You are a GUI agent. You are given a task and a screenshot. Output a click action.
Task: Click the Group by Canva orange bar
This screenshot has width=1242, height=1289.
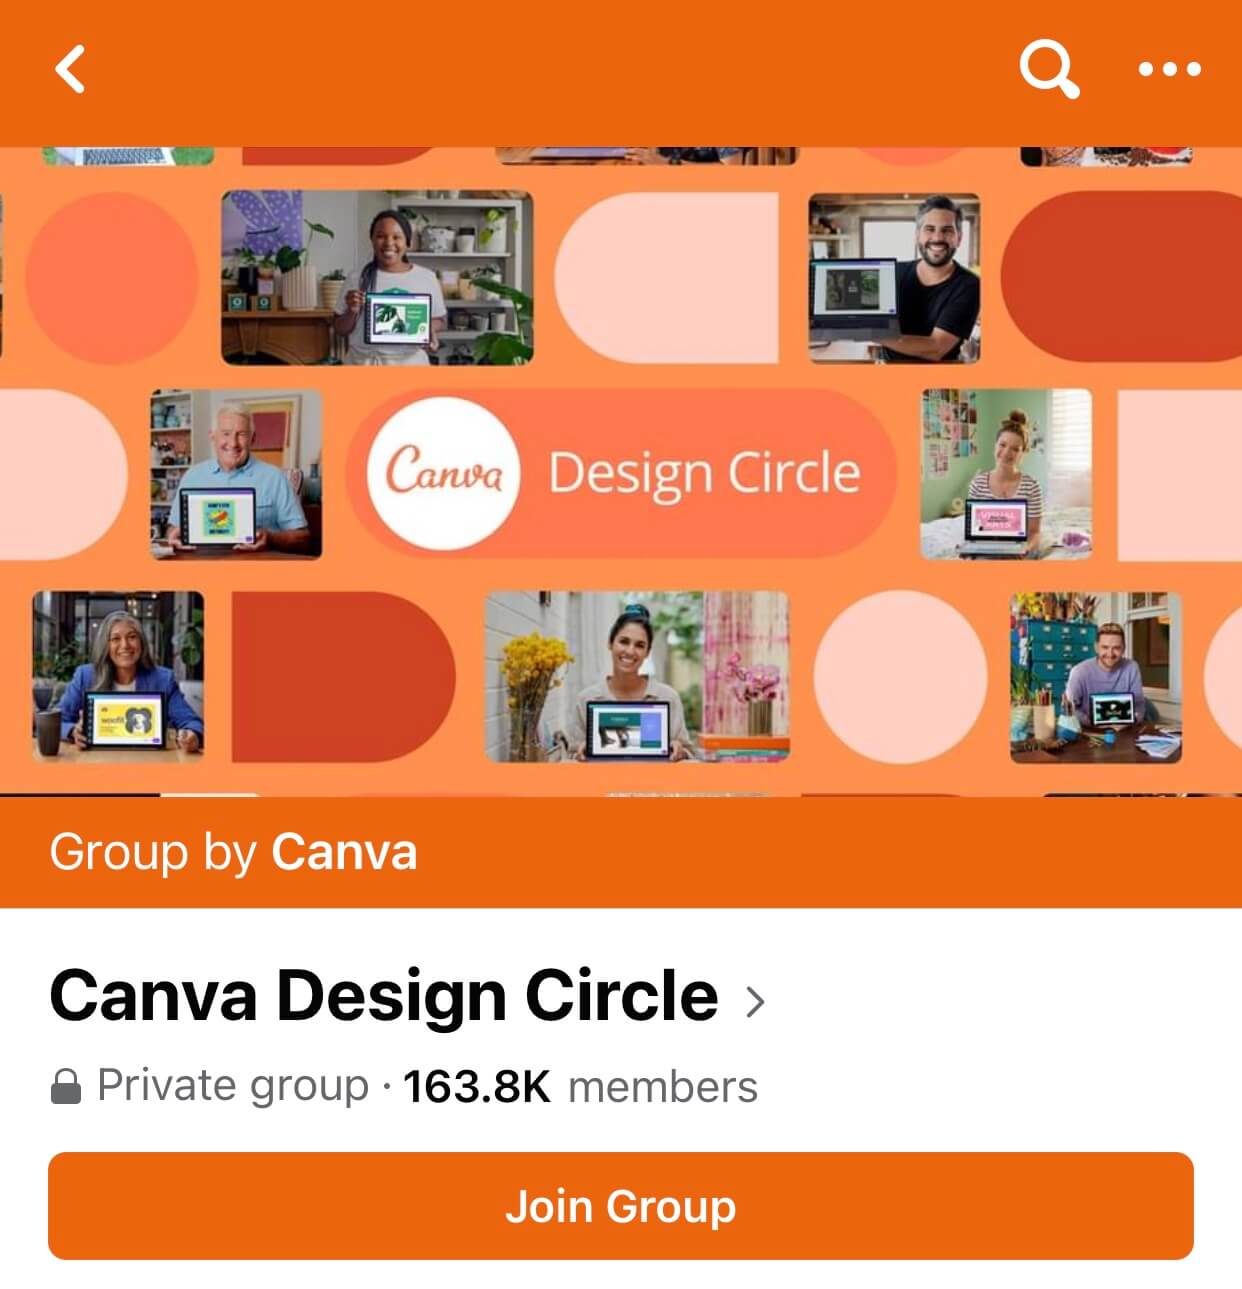pyautogui.click(x=621, y=853)
